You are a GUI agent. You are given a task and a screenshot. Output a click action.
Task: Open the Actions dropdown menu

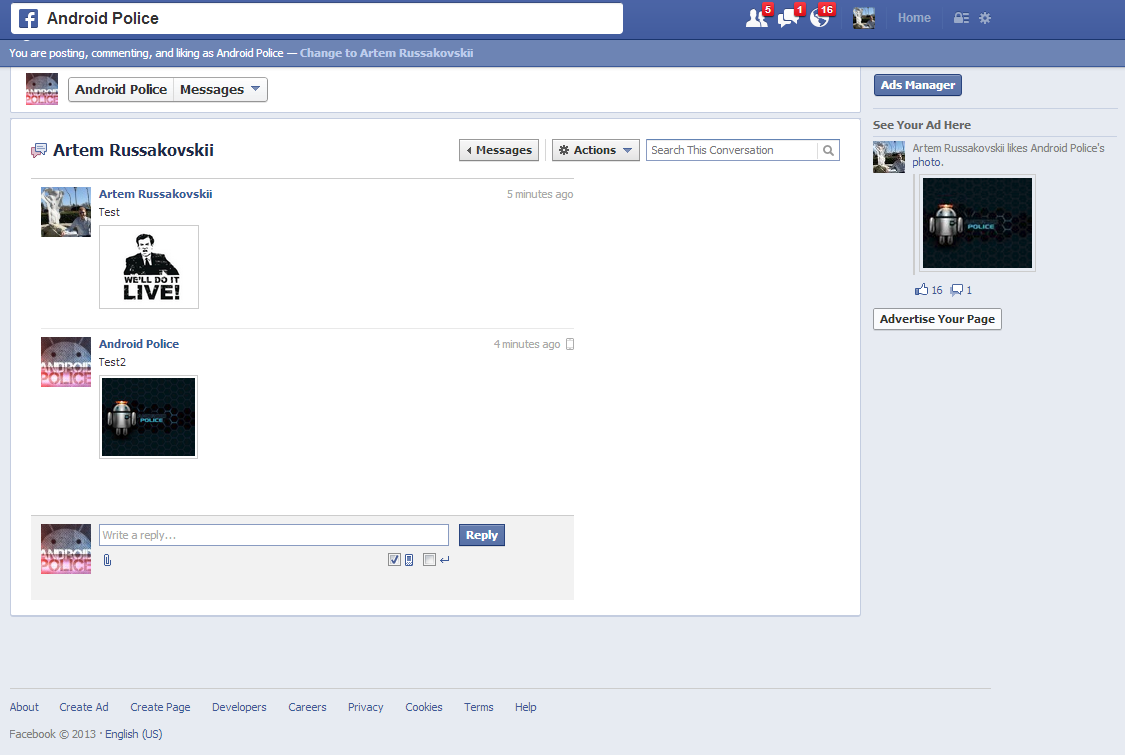[596, 150]
